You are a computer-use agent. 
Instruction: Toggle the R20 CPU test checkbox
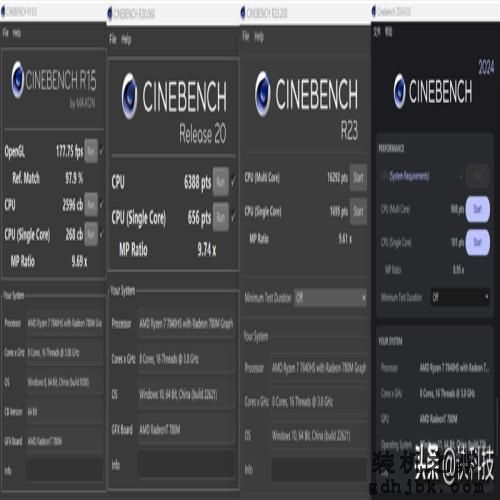(233, 182)
